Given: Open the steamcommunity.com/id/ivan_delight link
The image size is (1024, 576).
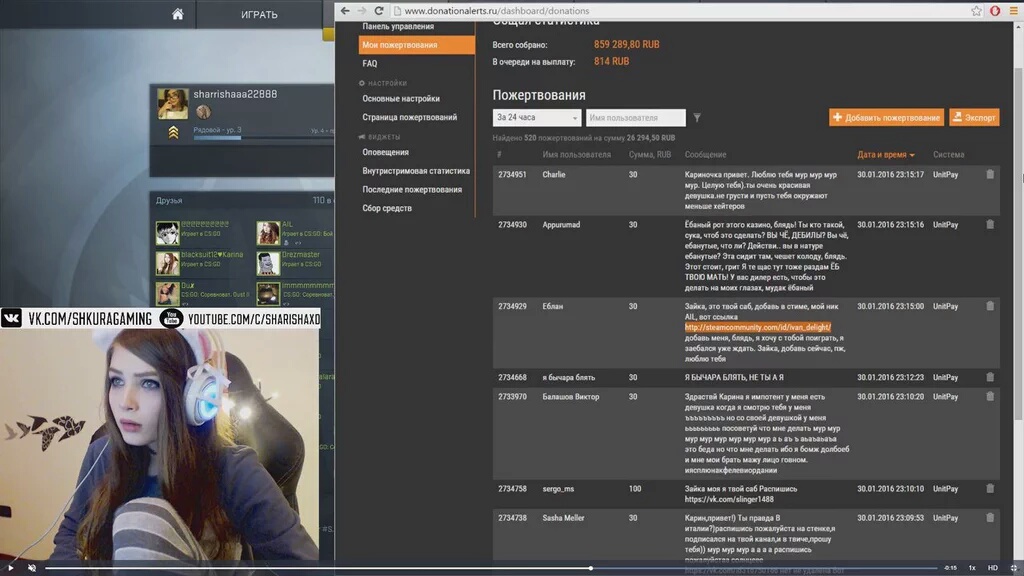Looking at the screenshot, I should [x=758, y=327].
